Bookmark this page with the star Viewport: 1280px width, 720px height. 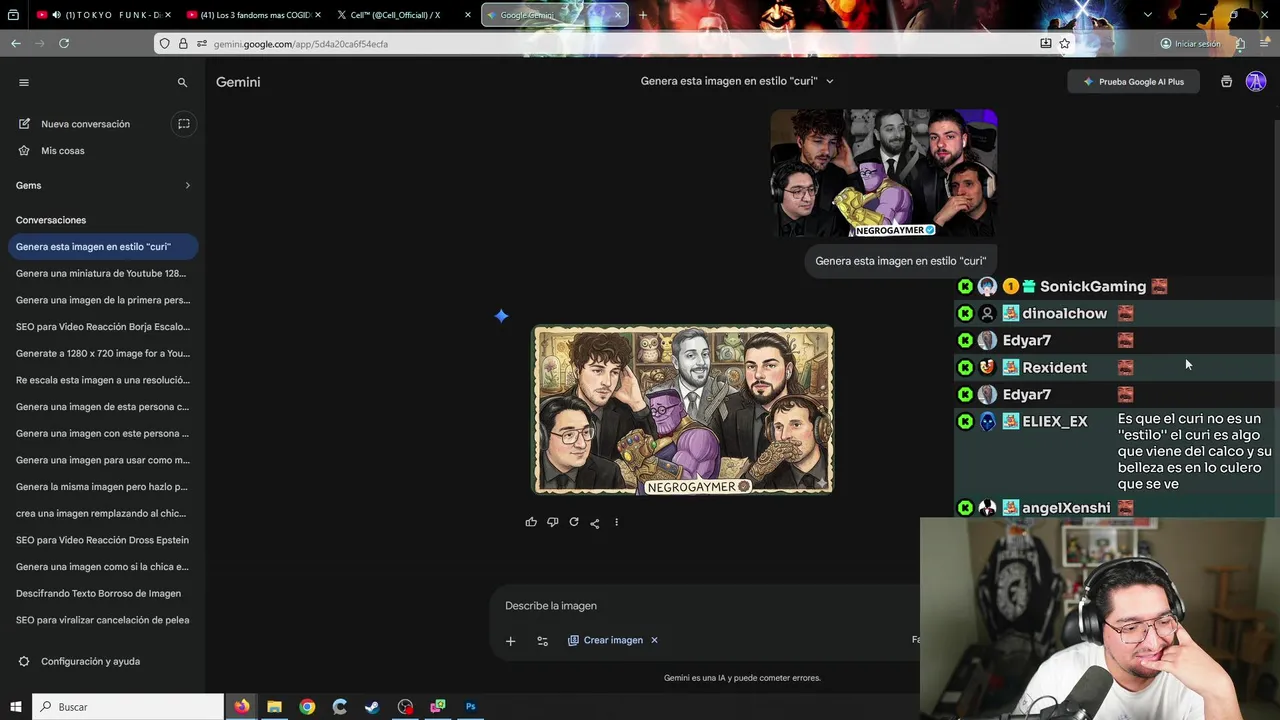click(x=1065, y=44)
